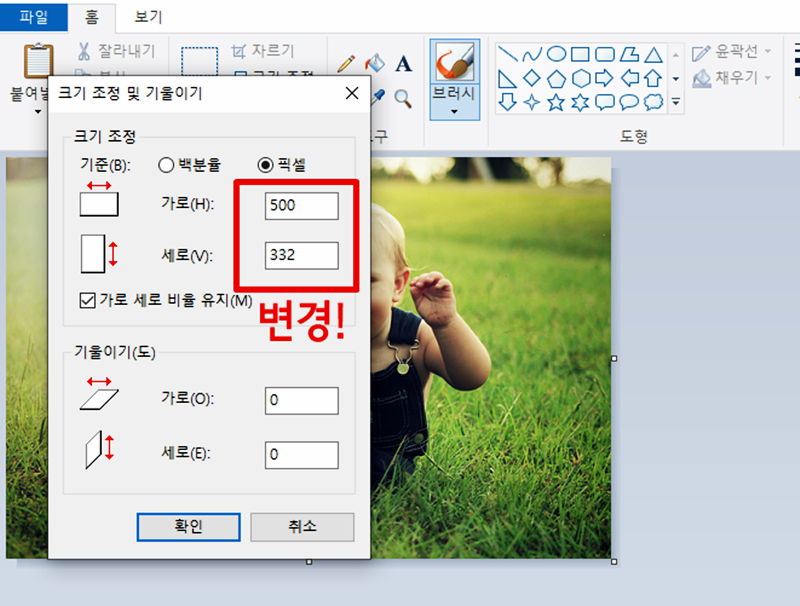Screen dimensions: 800x606
Task: Select the Brush tool icon
Action: tap(454, 61)
